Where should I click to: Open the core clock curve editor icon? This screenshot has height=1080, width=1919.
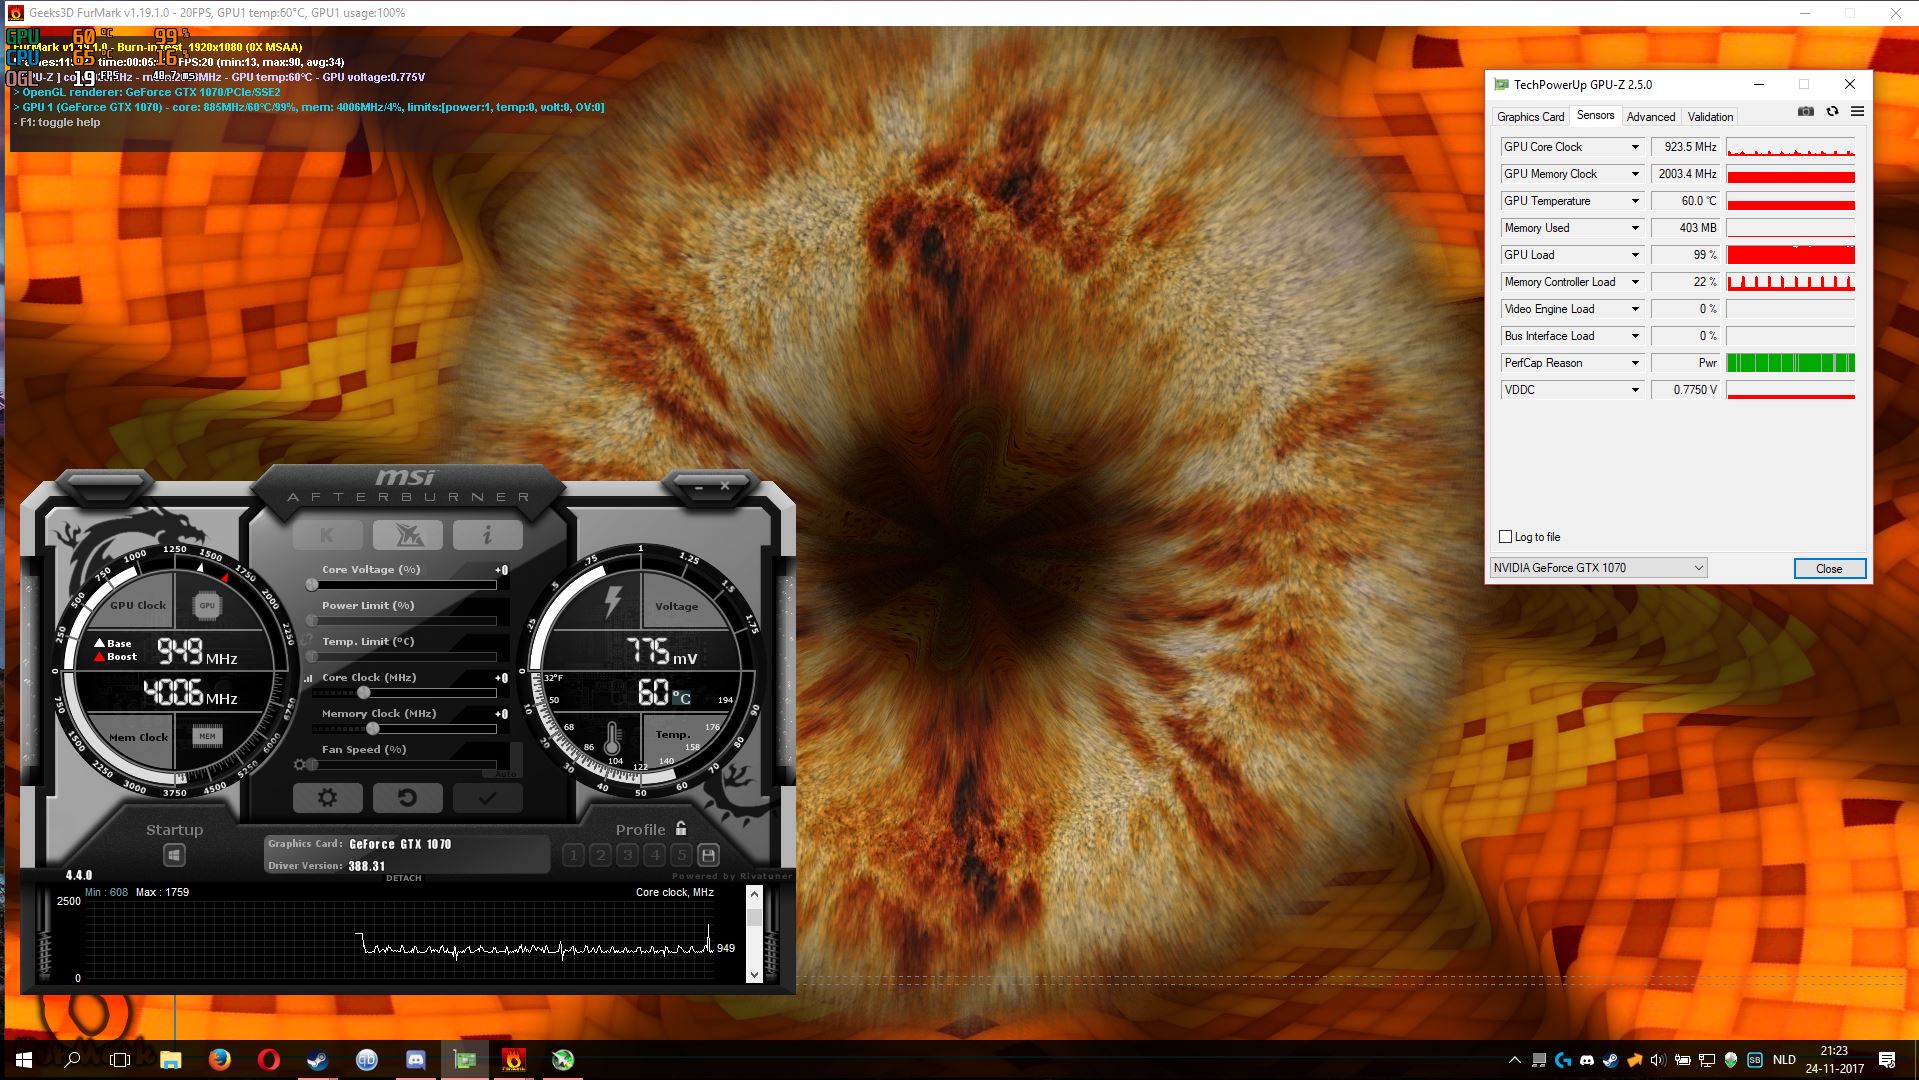point(308,678)
